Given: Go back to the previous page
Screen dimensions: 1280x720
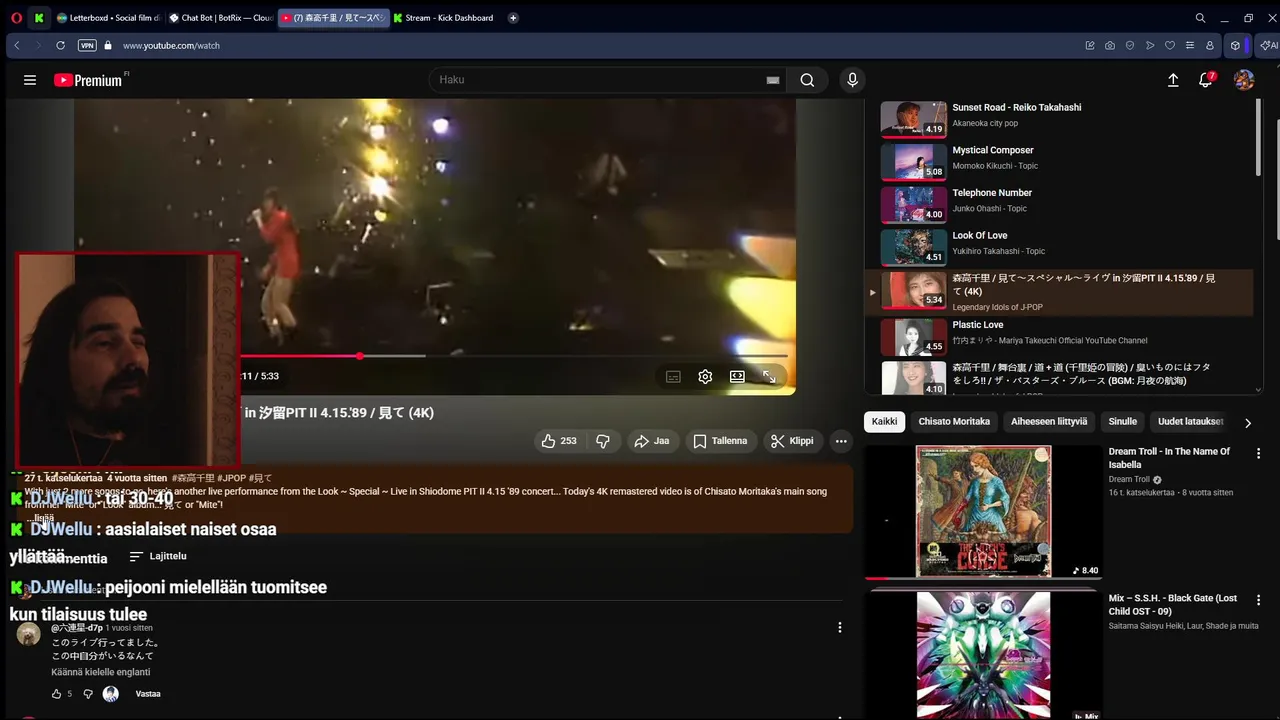Looking at the screenshot, I should coord(17,45).
